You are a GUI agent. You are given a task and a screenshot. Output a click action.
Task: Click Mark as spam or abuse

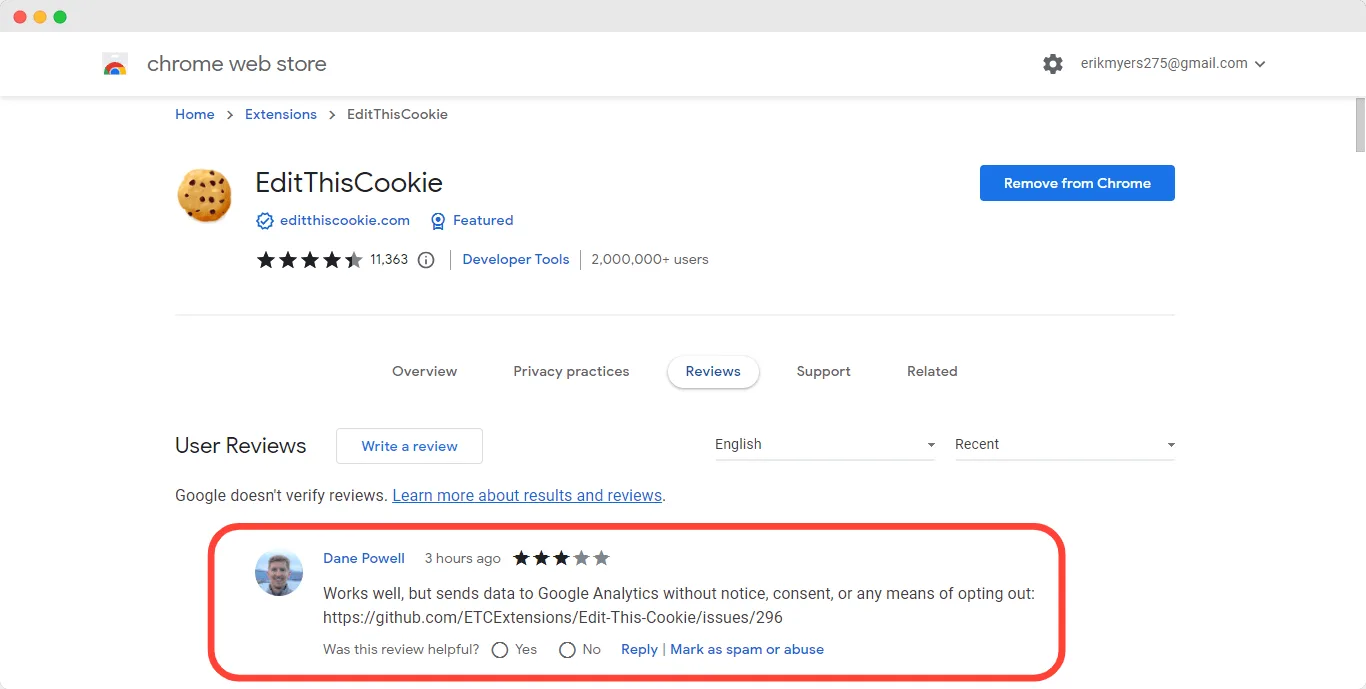pyautogui.click(x=747, y=649)
